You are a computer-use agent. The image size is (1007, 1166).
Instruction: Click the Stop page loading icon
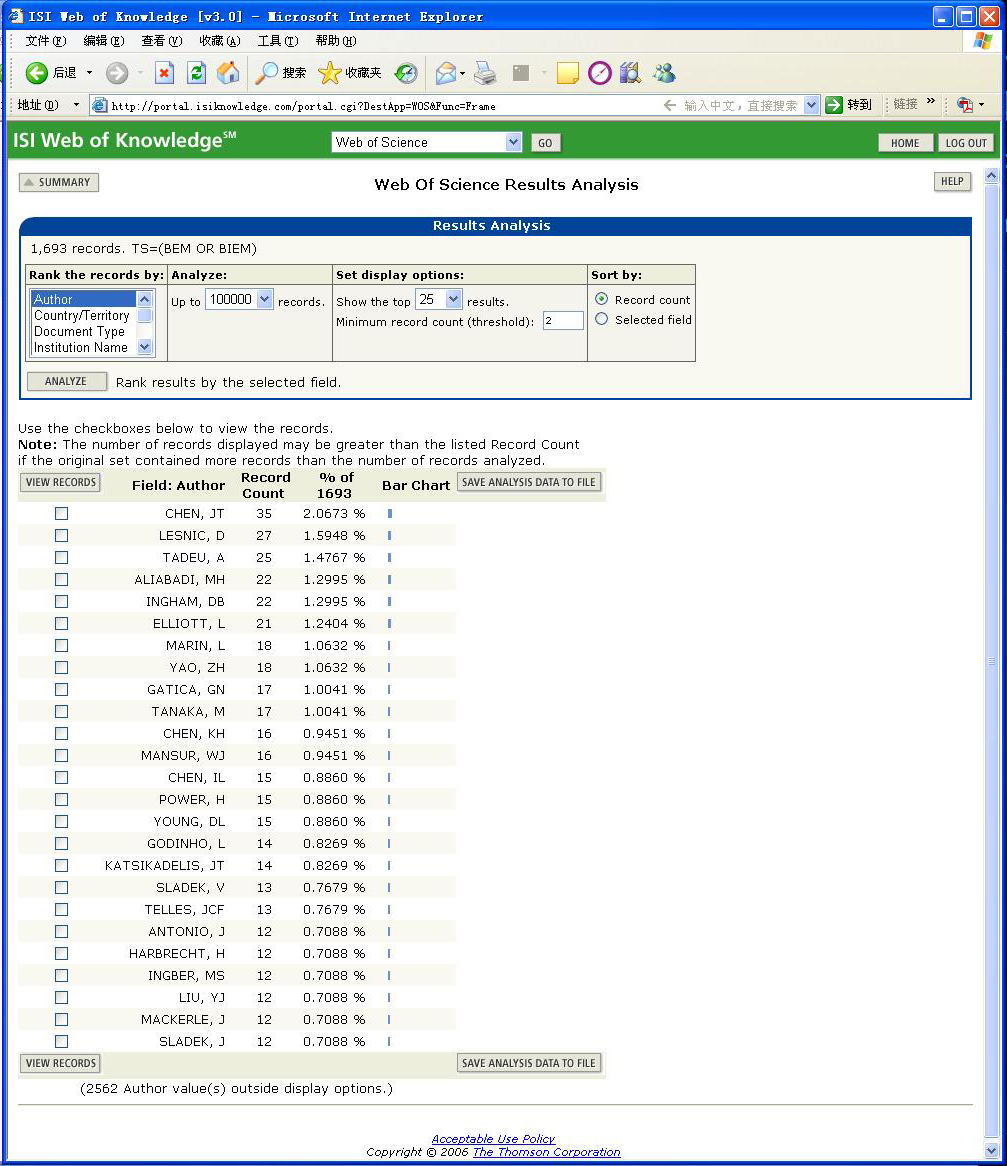[x=164, y=73]
